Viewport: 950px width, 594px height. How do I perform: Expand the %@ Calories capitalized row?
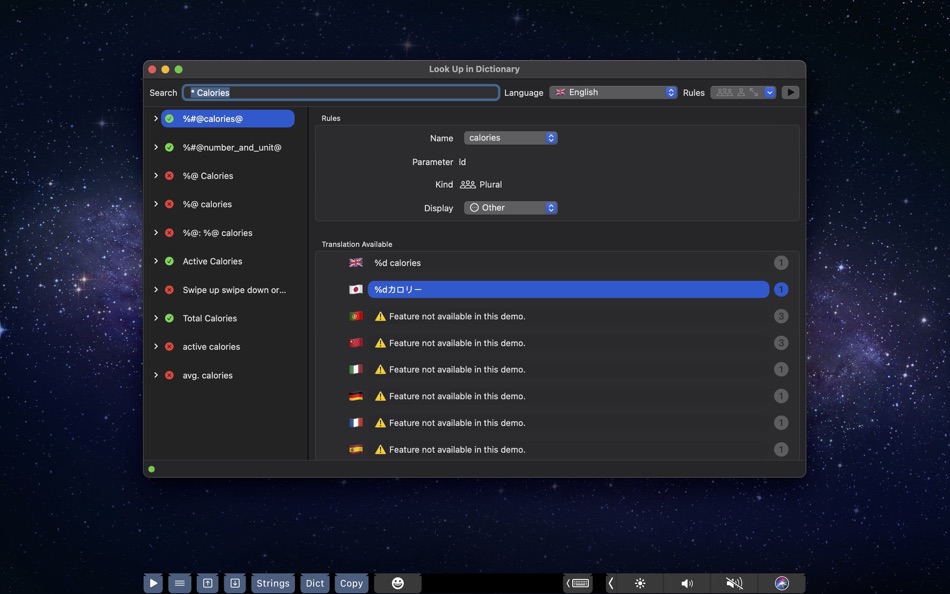tap(156, 176)
